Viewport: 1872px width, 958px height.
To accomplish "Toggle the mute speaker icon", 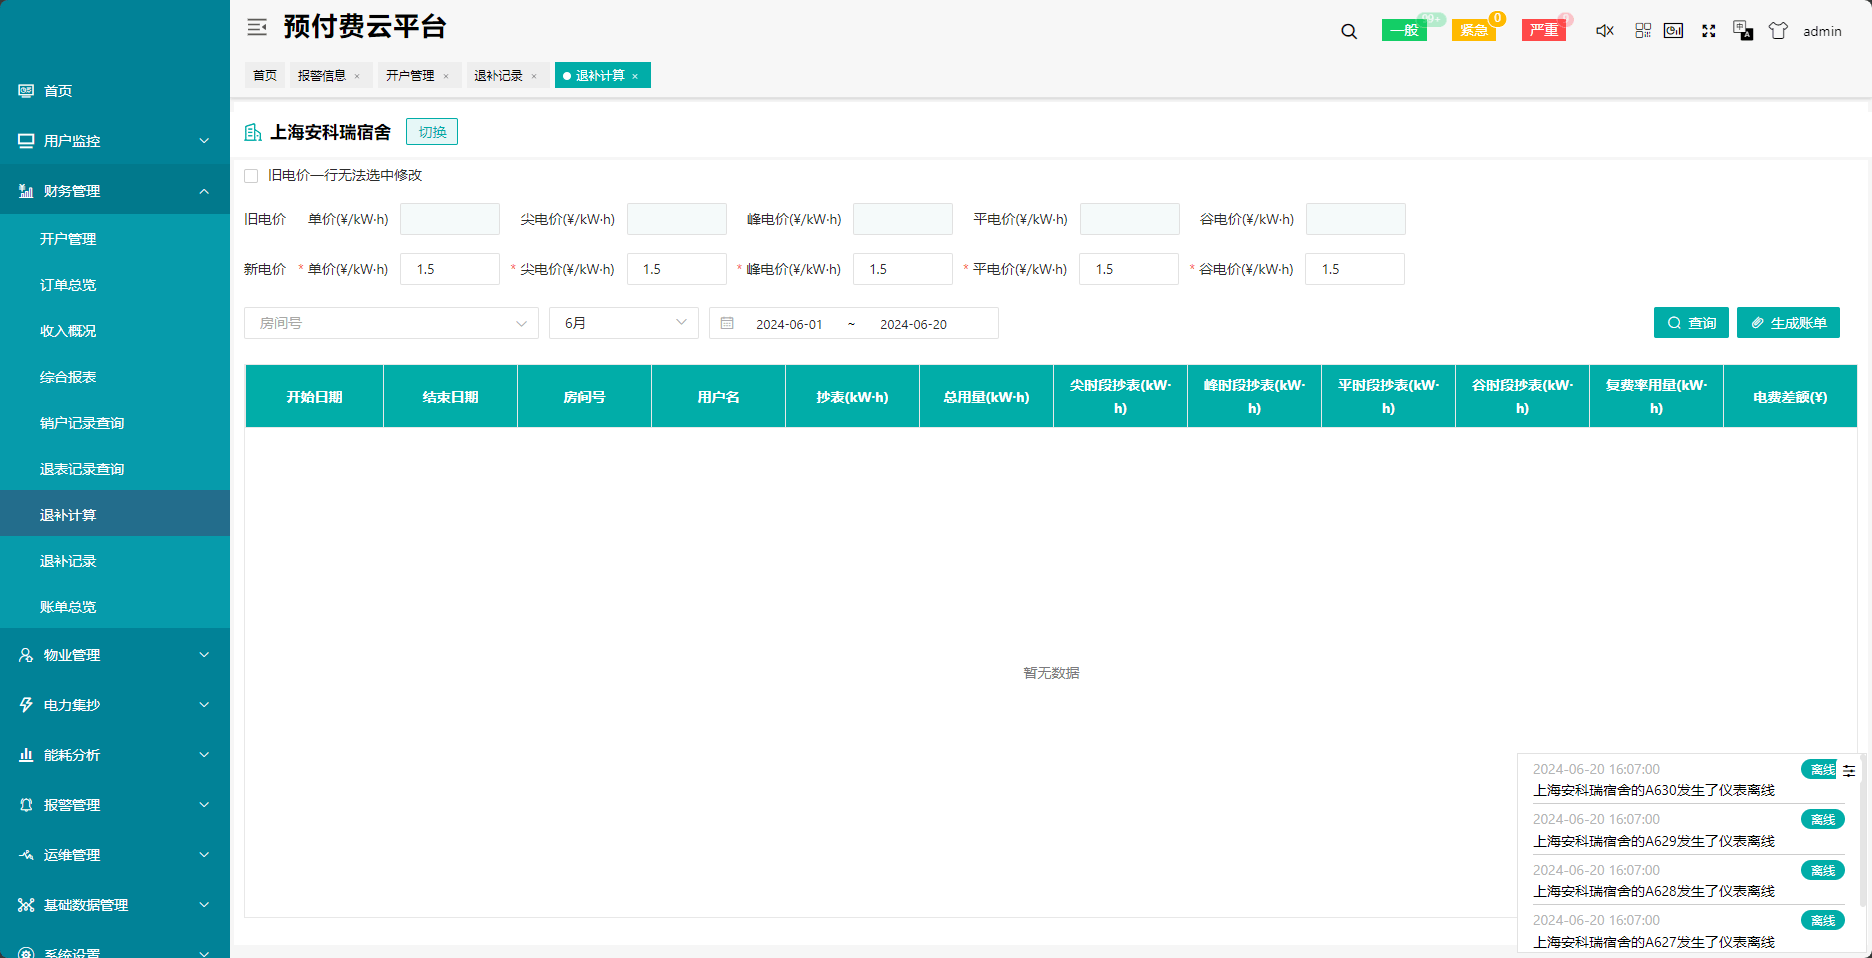I will point(1605,31).
